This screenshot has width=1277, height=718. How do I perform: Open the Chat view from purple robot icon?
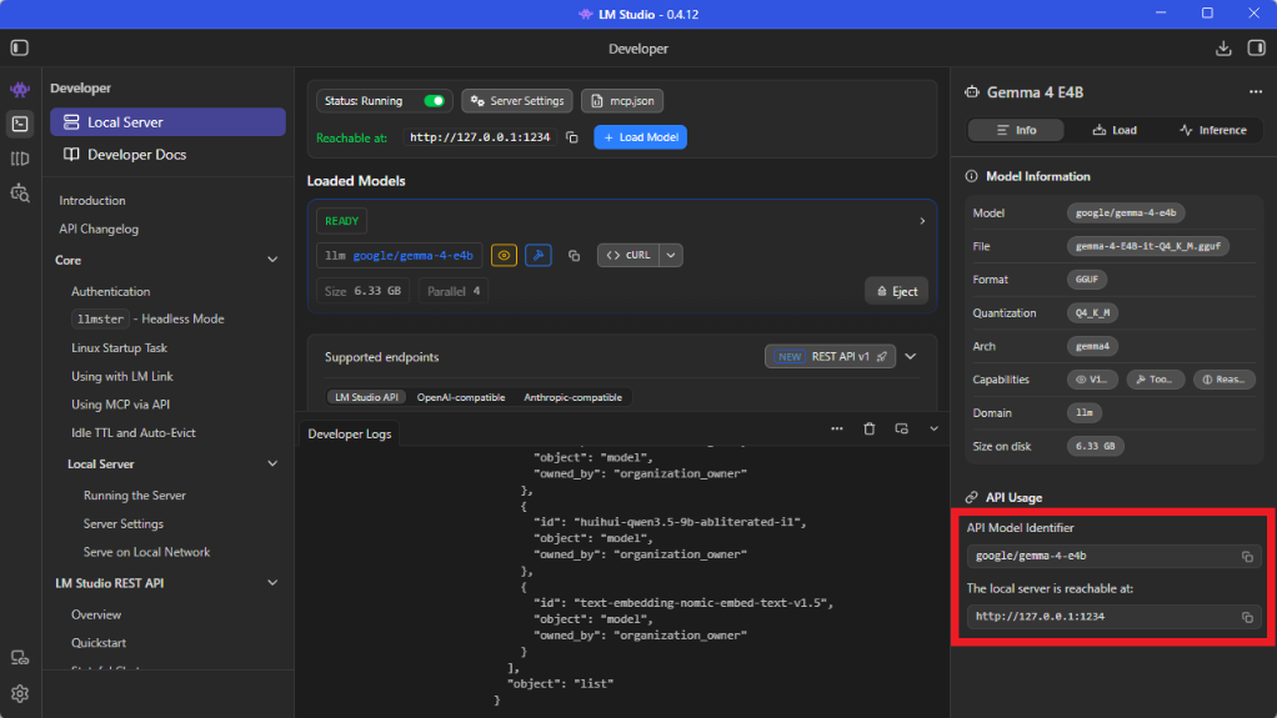click(20, 89)
